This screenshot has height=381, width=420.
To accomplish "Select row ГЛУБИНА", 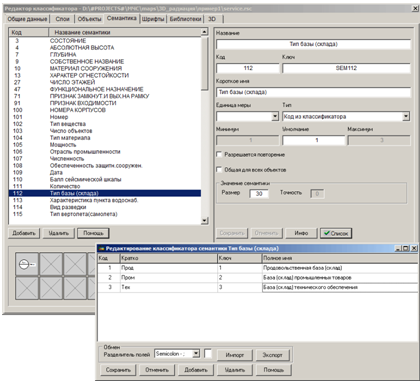I will (105, 55).
